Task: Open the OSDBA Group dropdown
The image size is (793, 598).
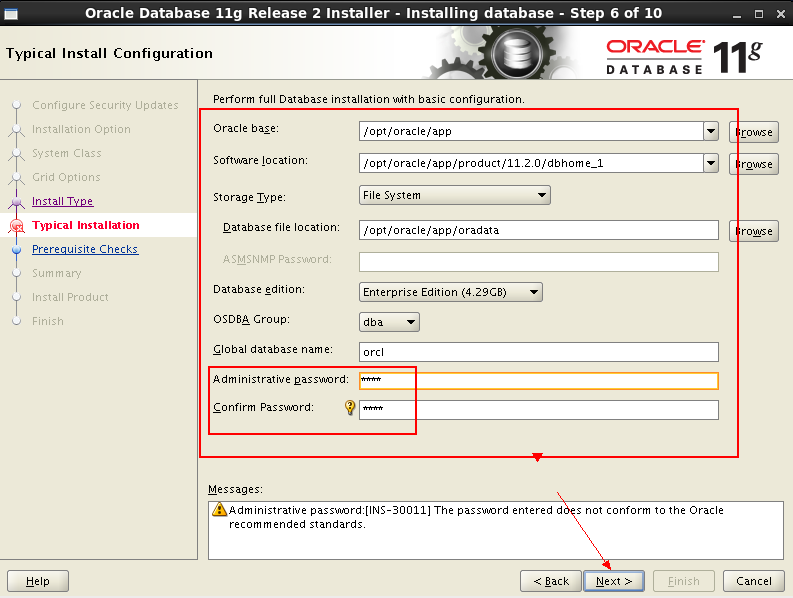Action: tap(389, 322)
